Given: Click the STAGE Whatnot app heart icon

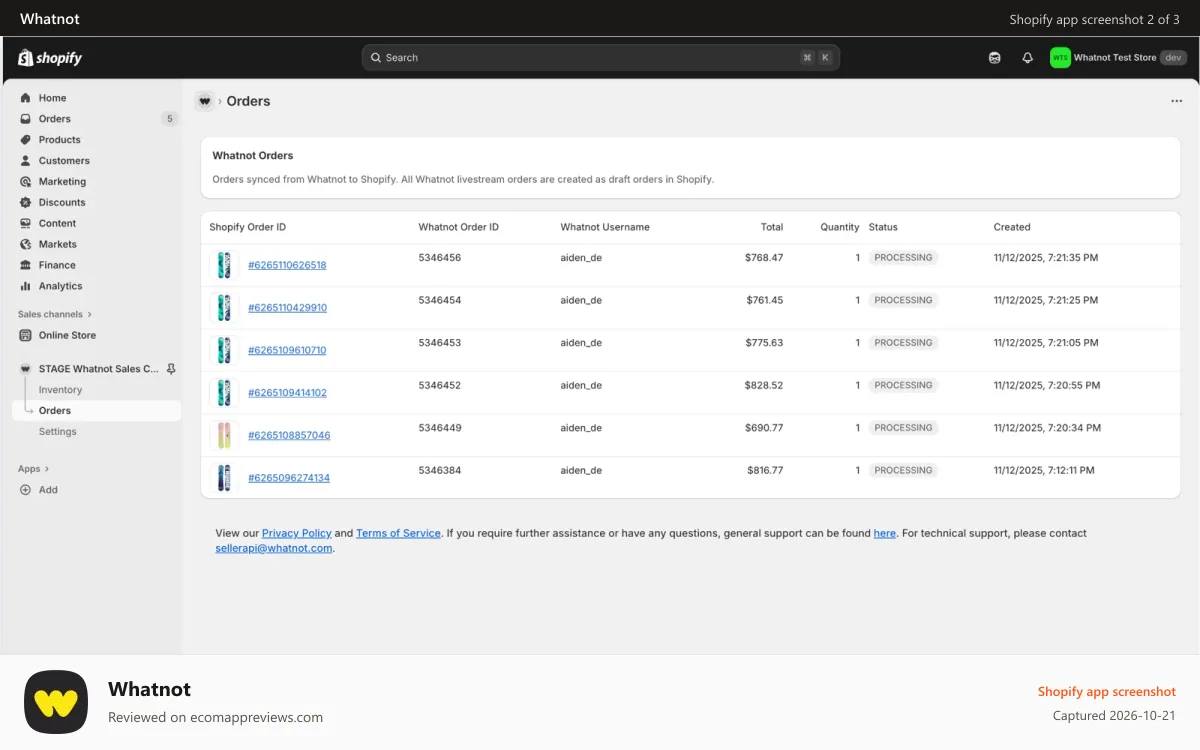Looking at the screenshot, I should click(26, 369).
